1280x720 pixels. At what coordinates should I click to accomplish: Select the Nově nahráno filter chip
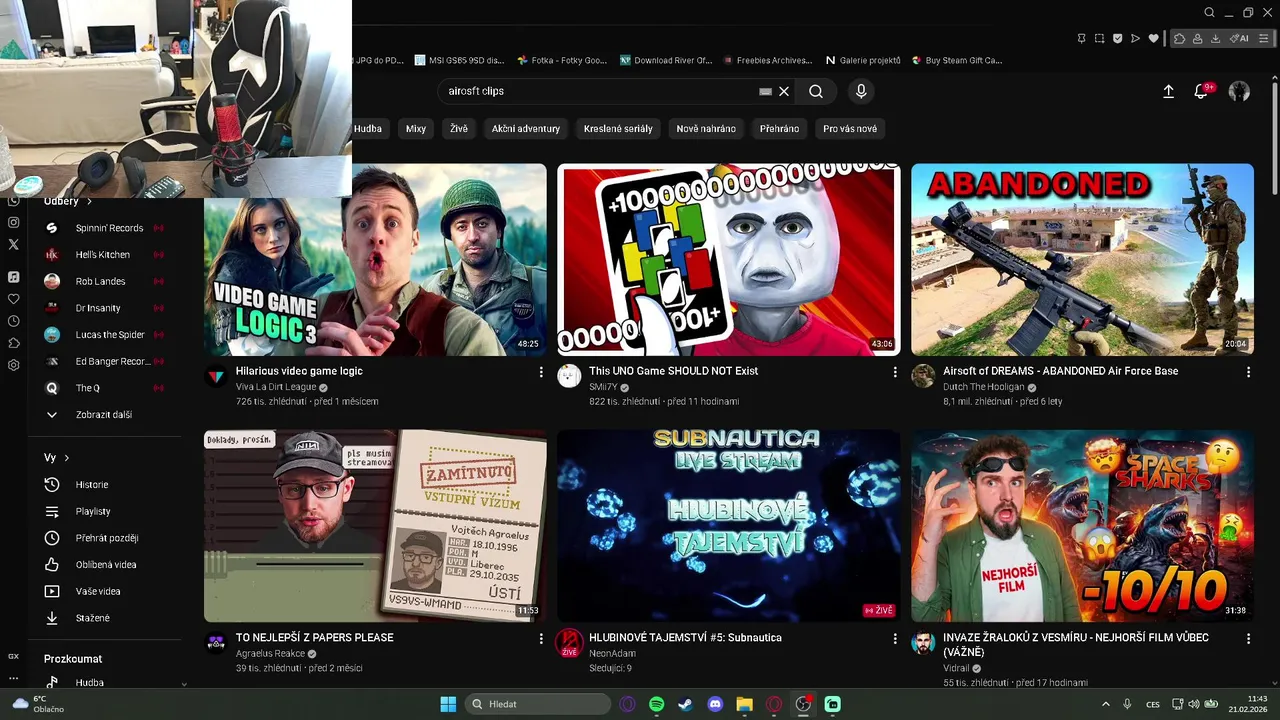(x=706, y=128)
